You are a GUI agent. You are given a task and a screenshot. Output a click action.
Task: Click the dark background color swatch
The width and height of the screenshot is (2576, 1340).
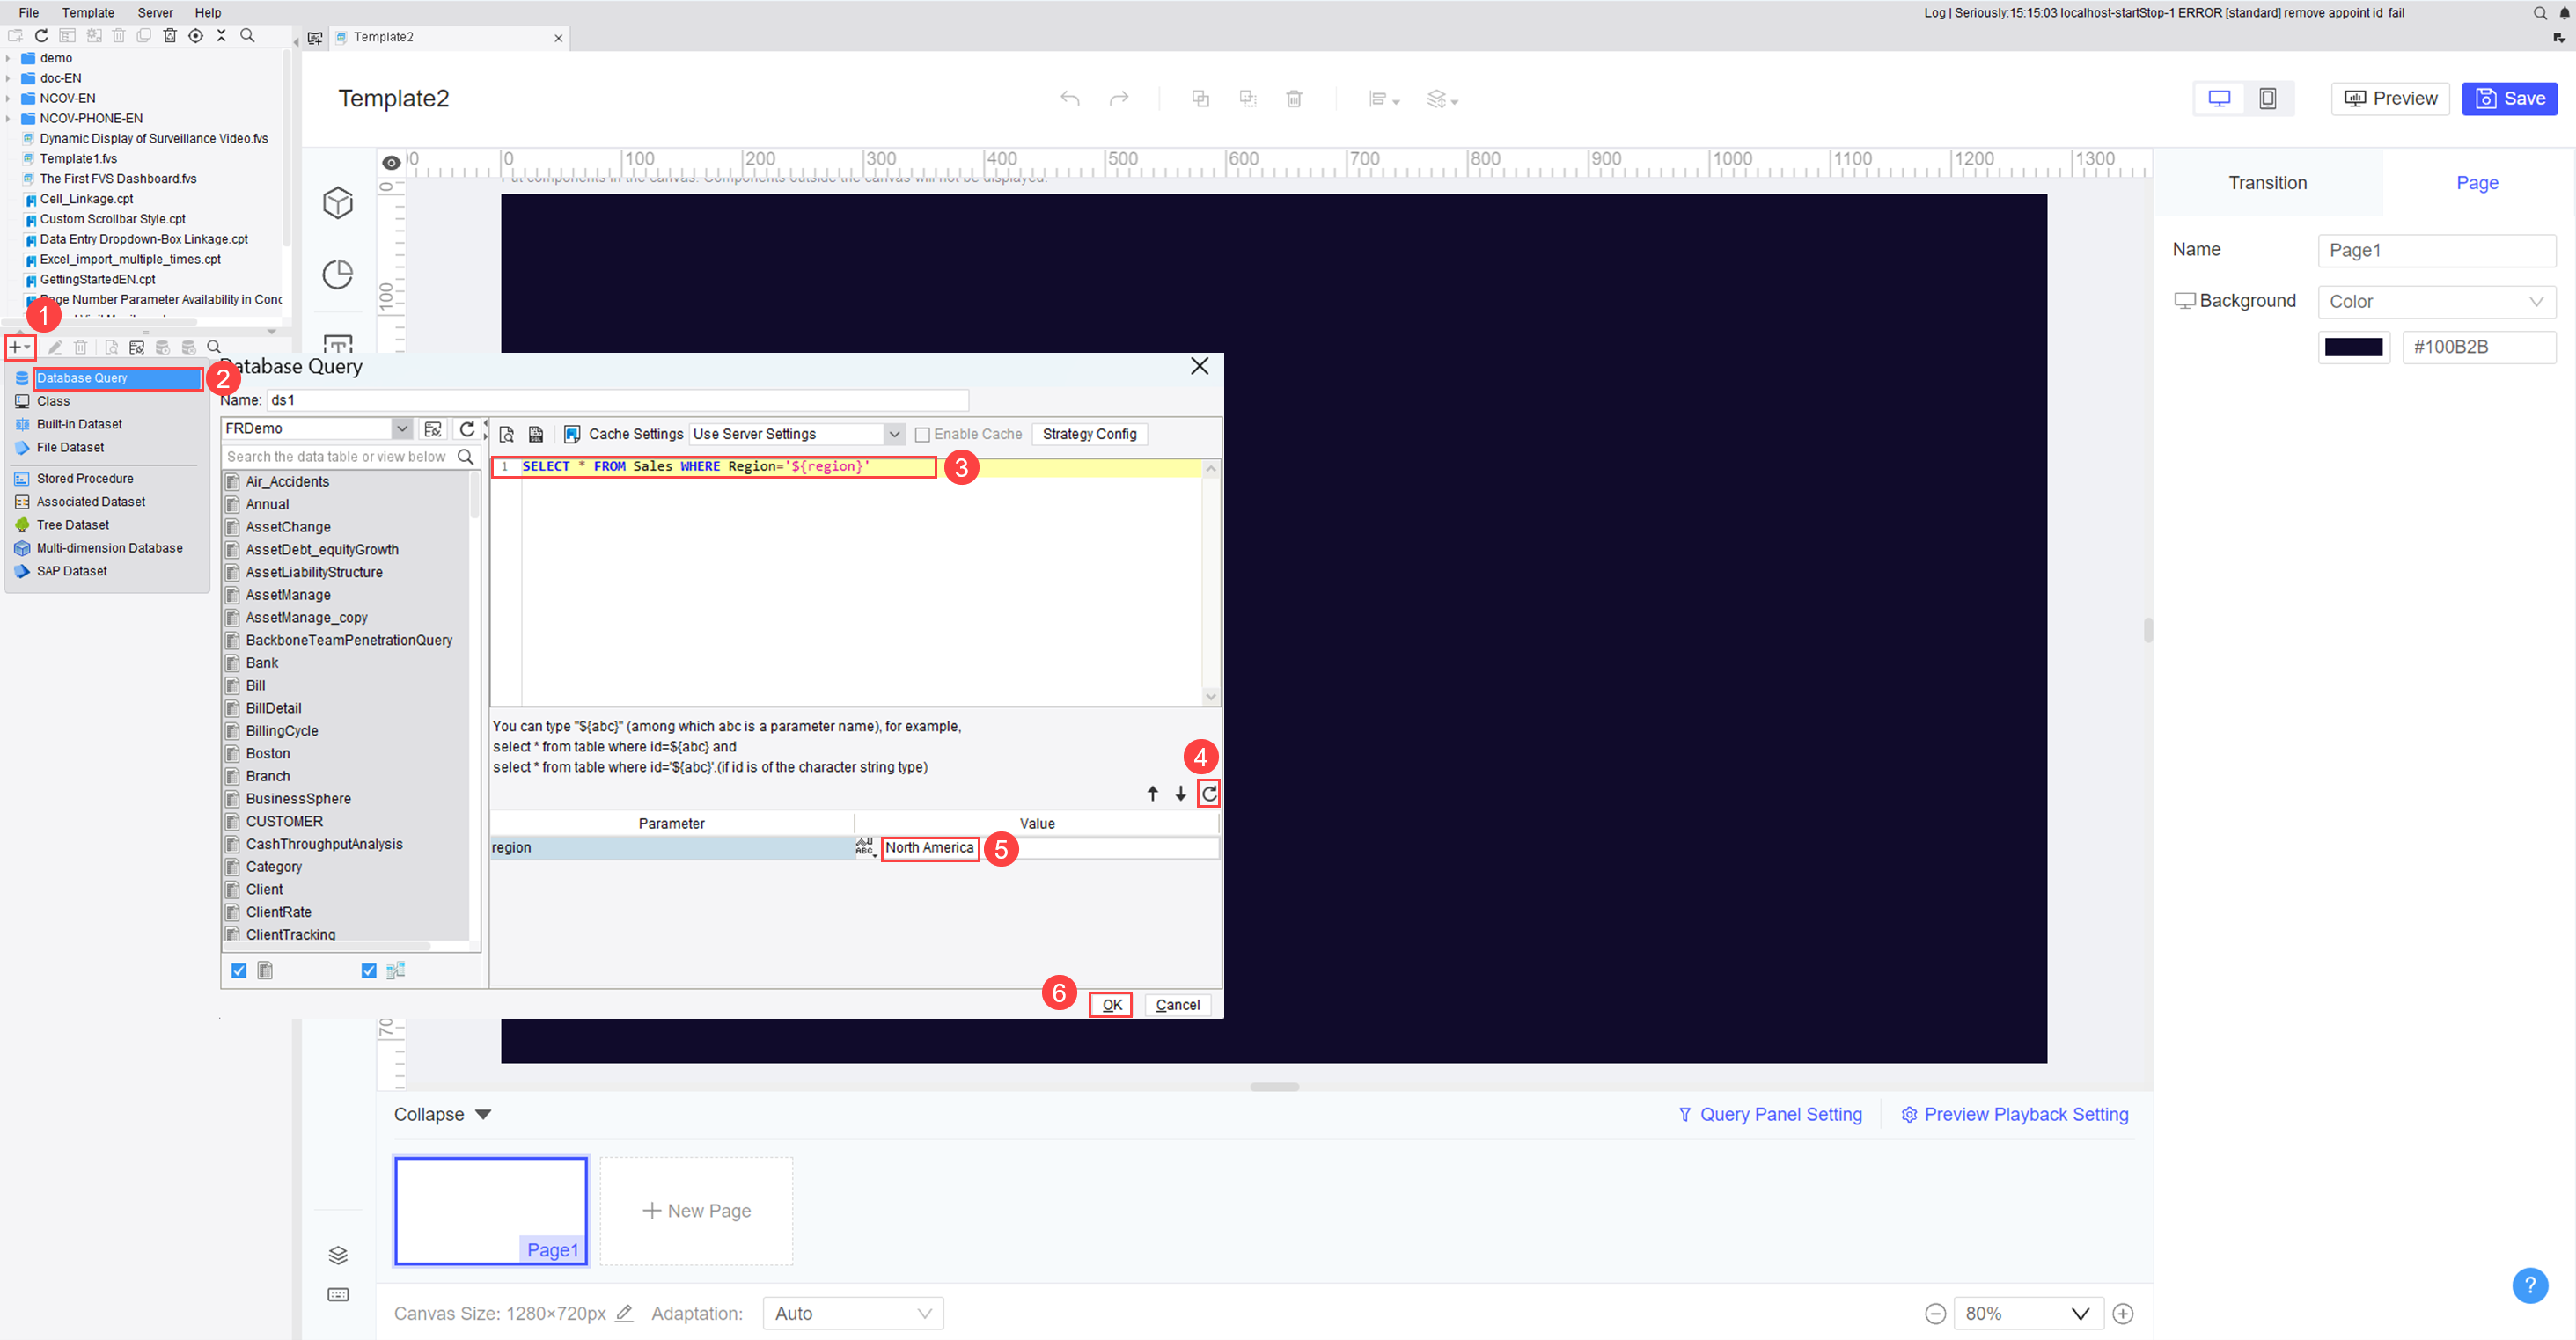pyautogui.click(x=2353, y=347)
